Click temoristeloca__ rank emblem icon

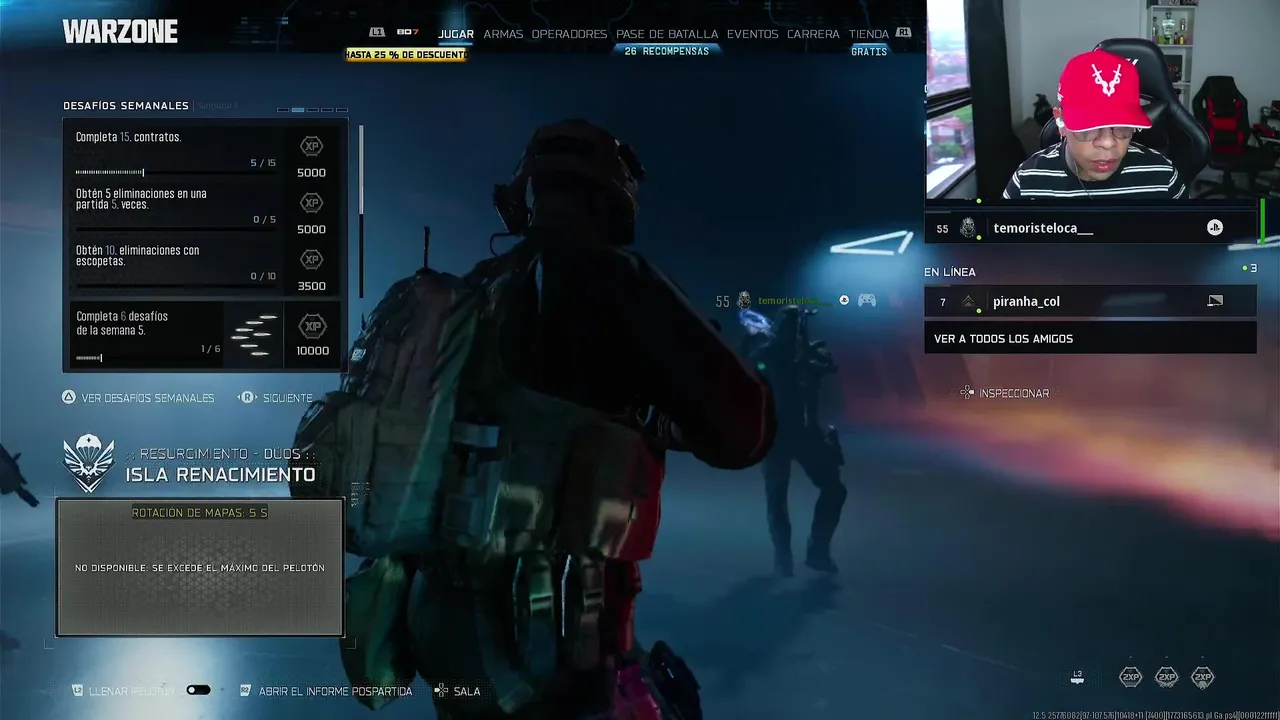click(x=968, y=228)
